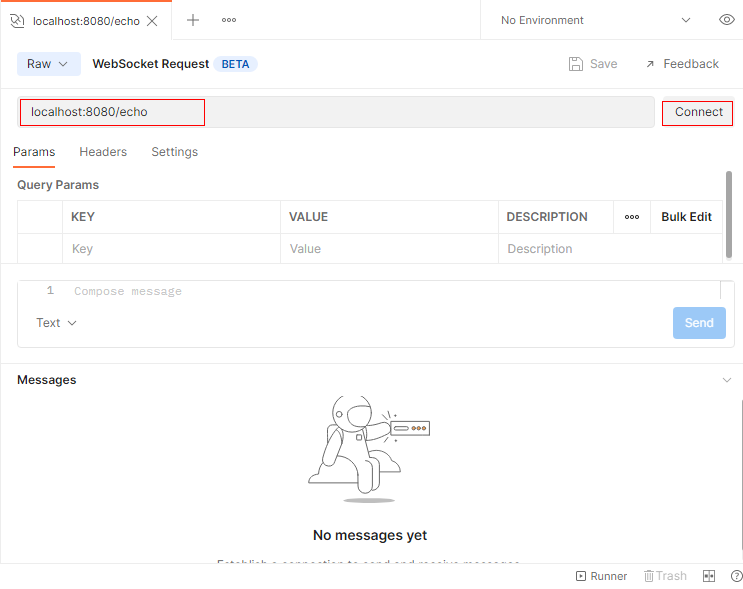Click Bulk Edit for query params
743x589 pixels.
pos(686,217)
